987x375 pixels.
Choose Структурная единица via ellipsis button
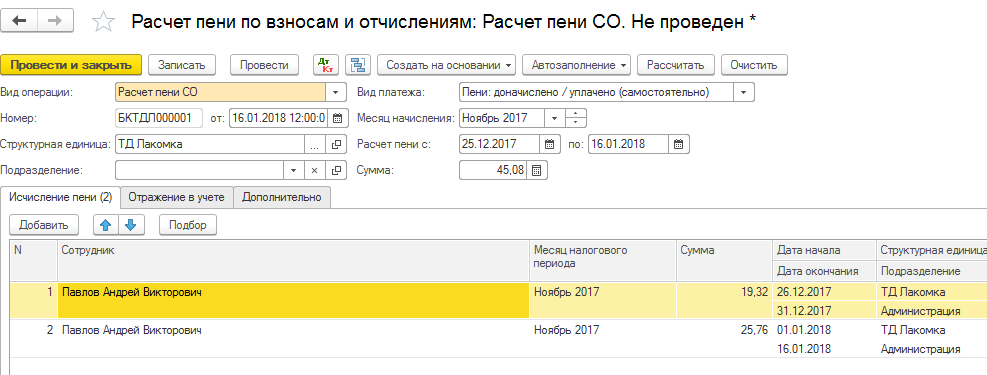click(x=316, y=144)
